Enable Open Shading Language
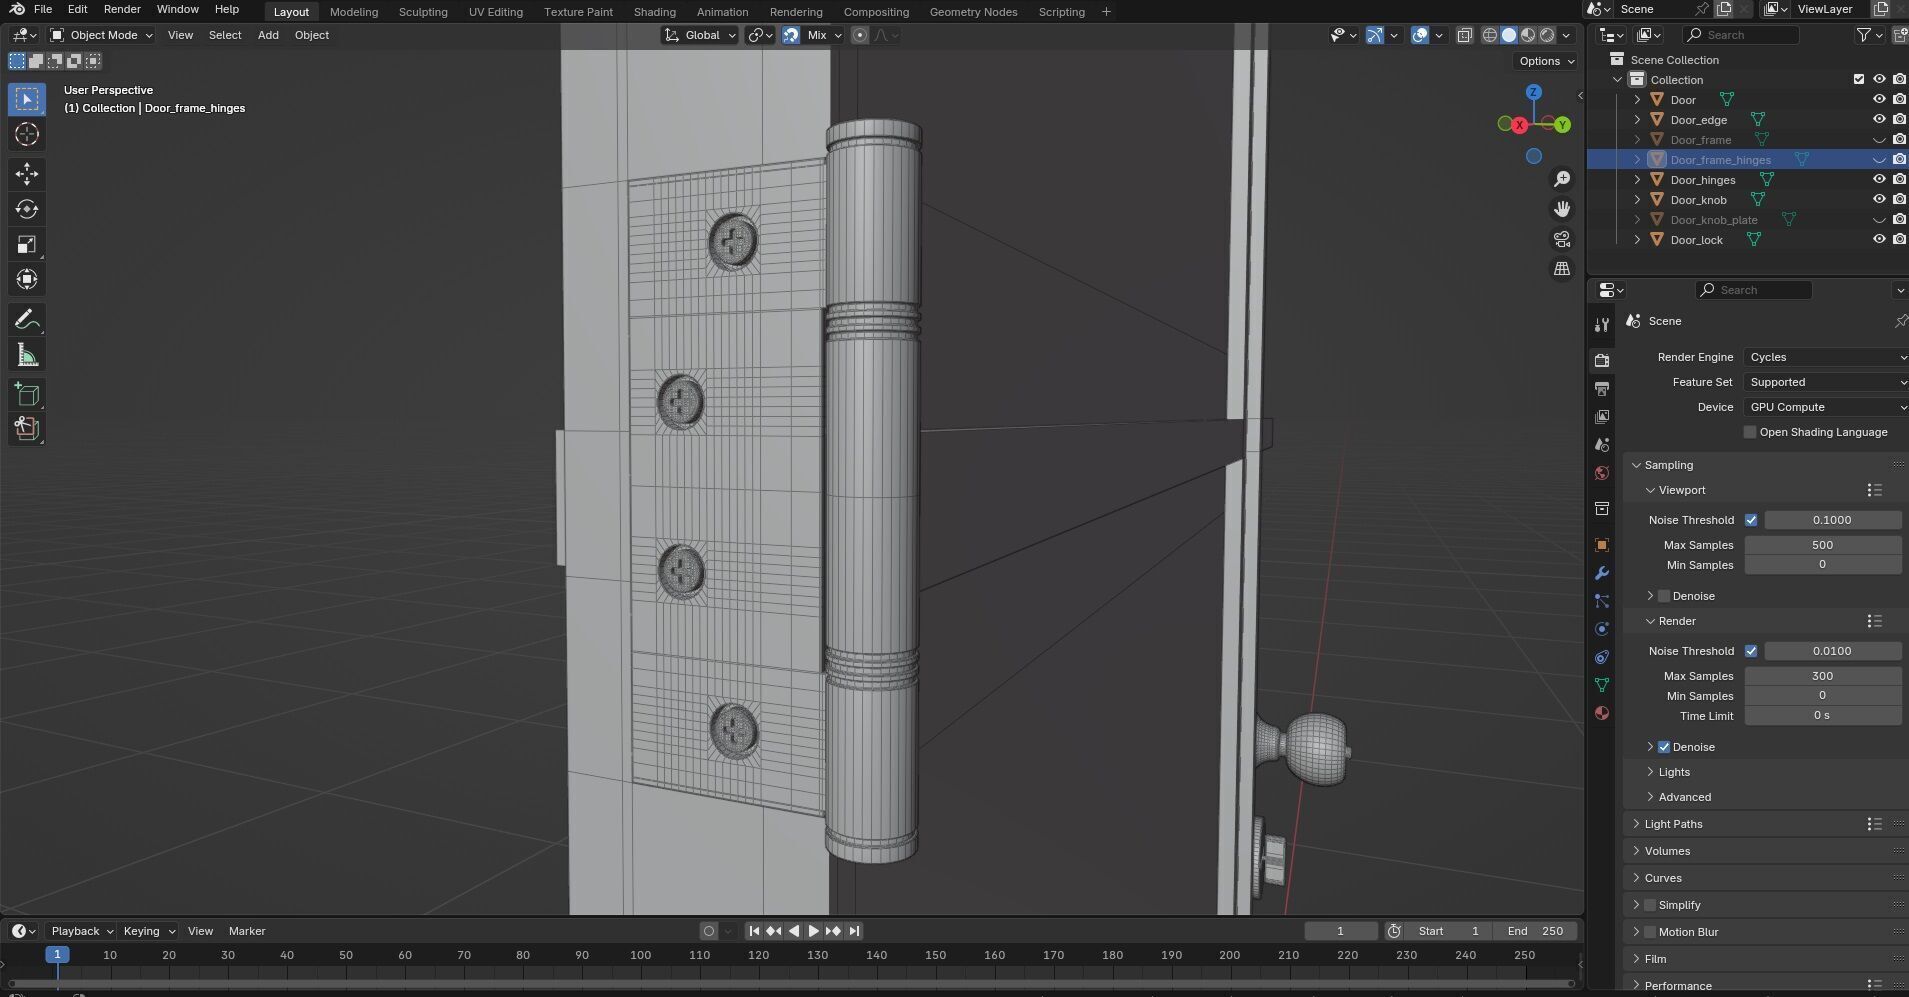The width and height of the screenshot is (1909, 997). pos(1749,432)
